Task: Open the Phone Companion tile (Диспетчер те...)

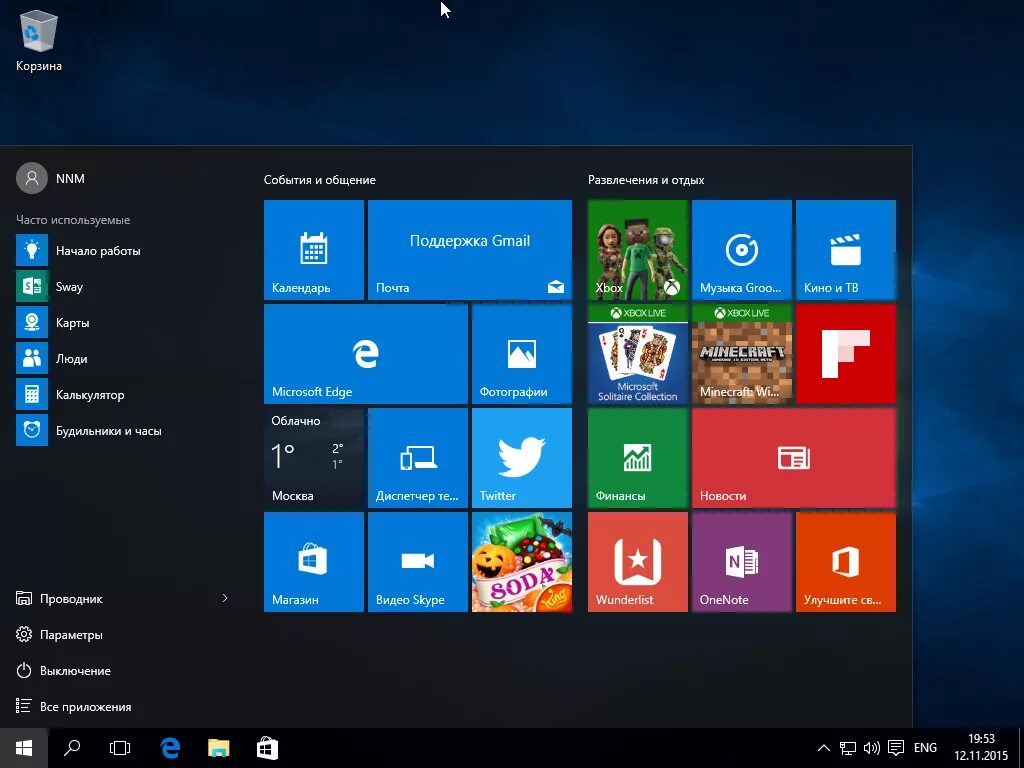Action: click(x=418, y=458)
